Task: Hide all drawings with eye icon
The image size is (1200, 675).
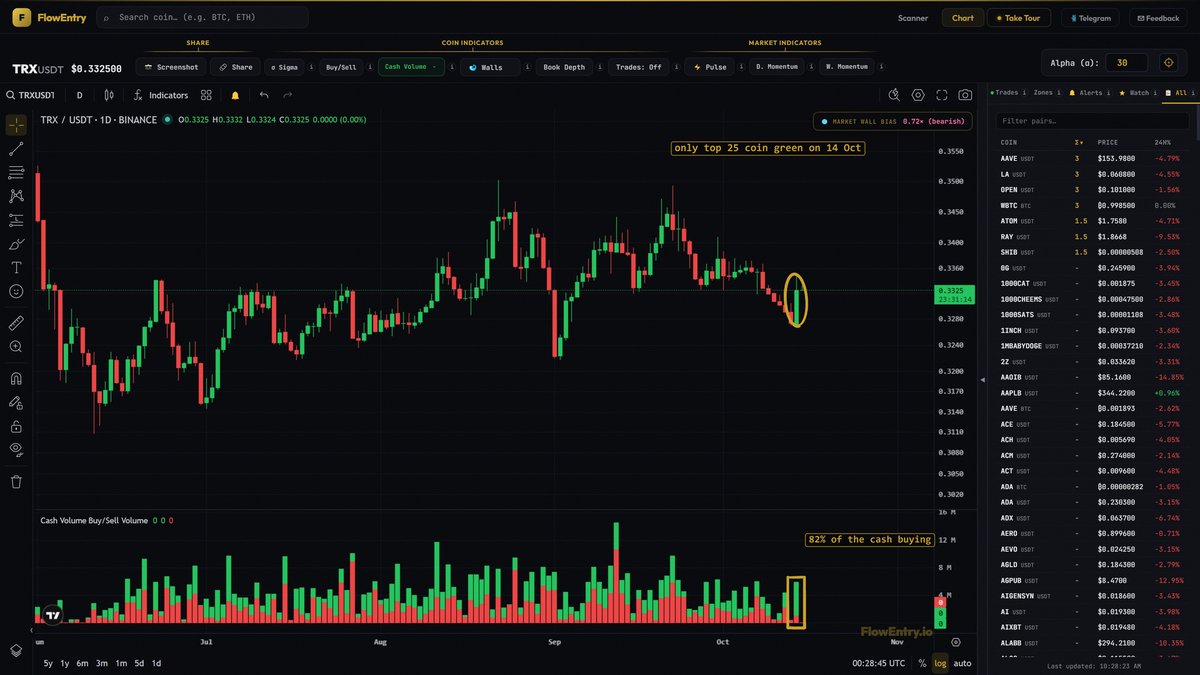Action: coord(16,449)
